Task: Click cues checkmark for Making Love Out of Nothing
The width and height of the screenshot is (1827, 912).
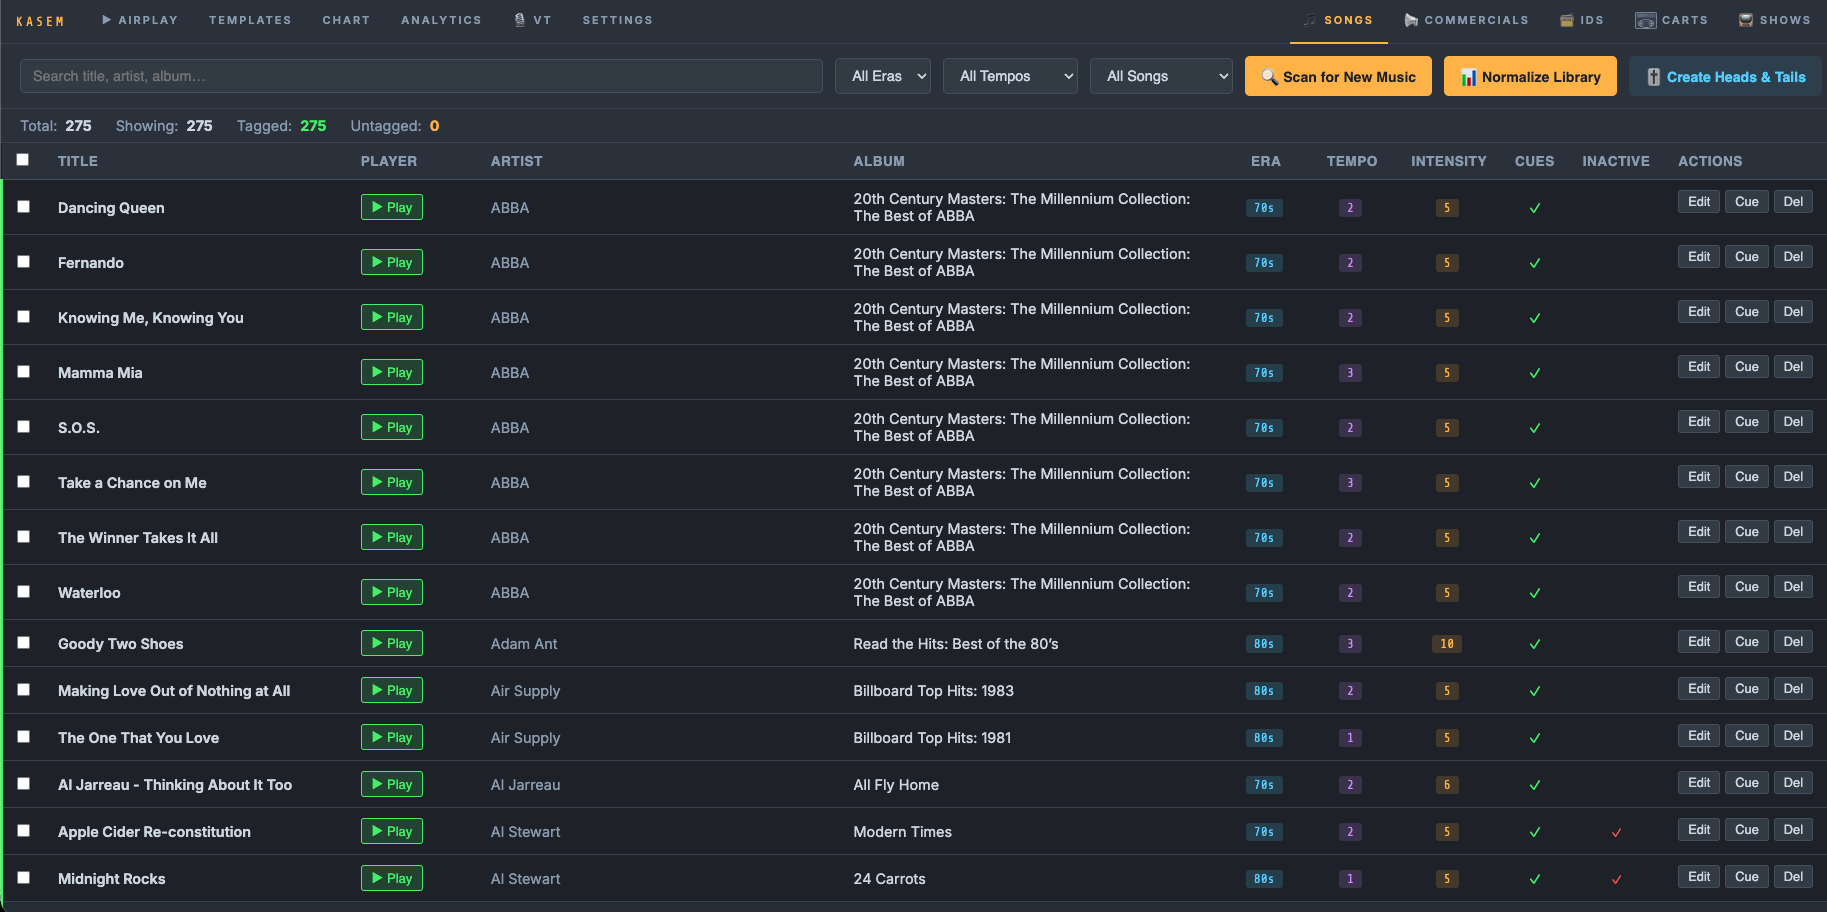Action: point(1535,691)
